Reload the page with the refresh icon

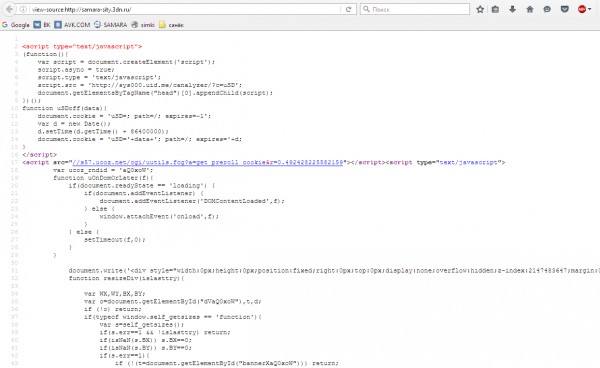tap(348, 9)
